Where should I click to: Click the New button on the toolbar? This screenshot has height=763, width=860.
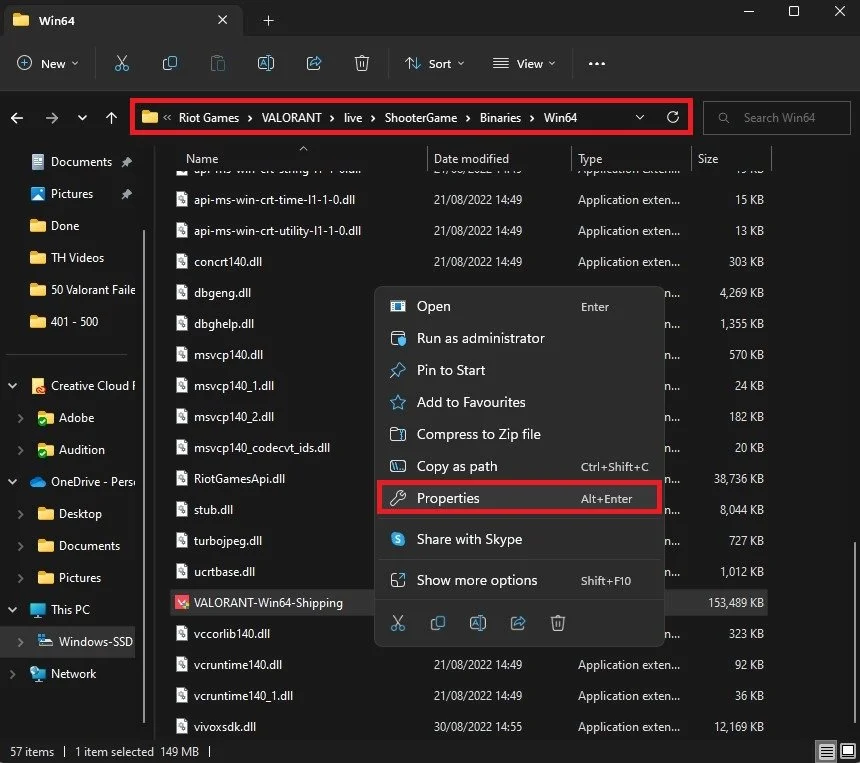[x=47, y=63]
